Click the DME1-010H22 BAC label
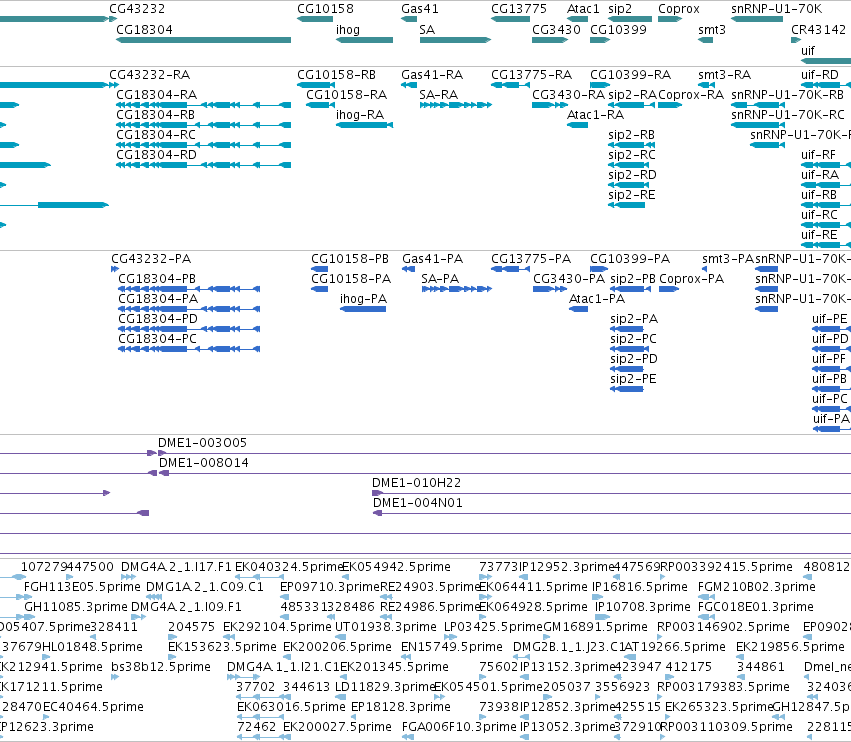851x742 pixels. 416,483
